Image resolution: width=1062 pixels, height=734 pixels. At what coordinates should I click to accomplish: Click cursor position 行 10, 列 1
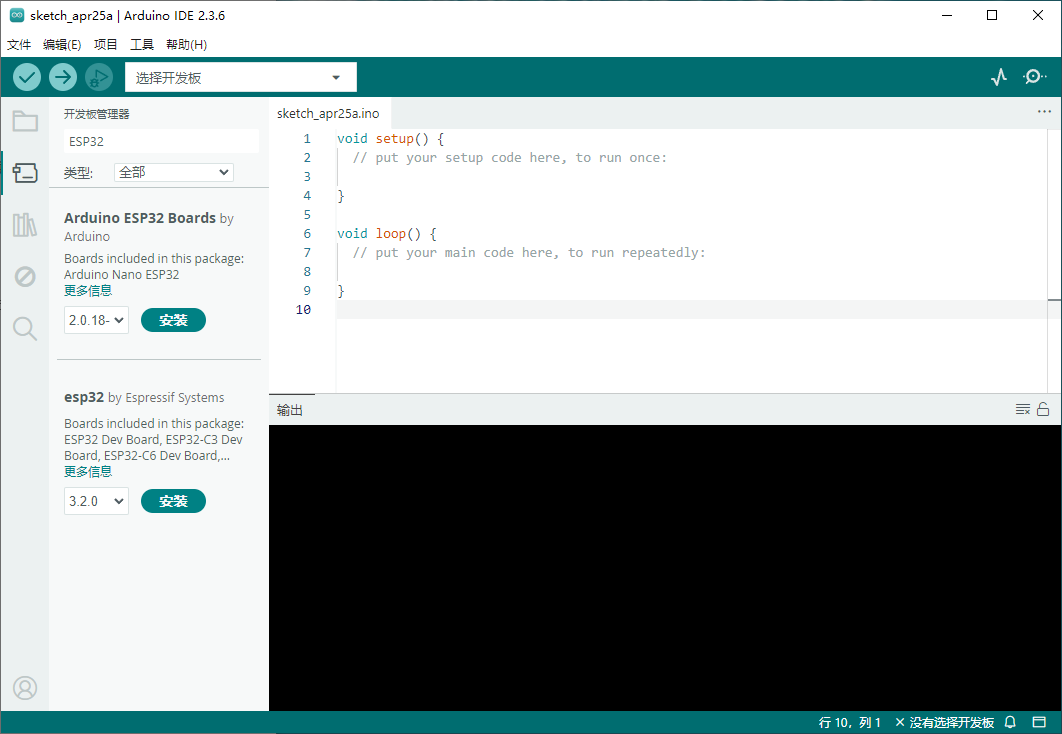click(849, 722)
